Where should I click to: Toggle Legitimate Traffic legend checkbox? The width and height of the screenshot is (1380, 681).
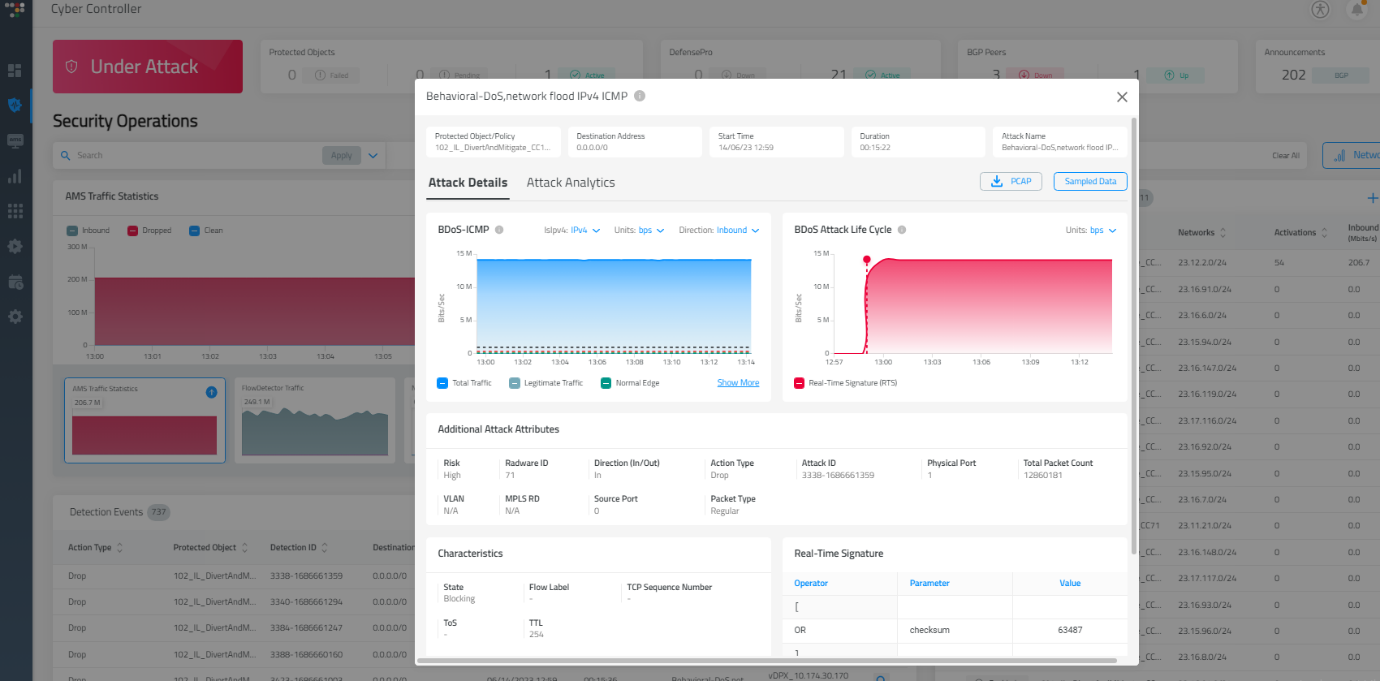[x=514, y=383]
